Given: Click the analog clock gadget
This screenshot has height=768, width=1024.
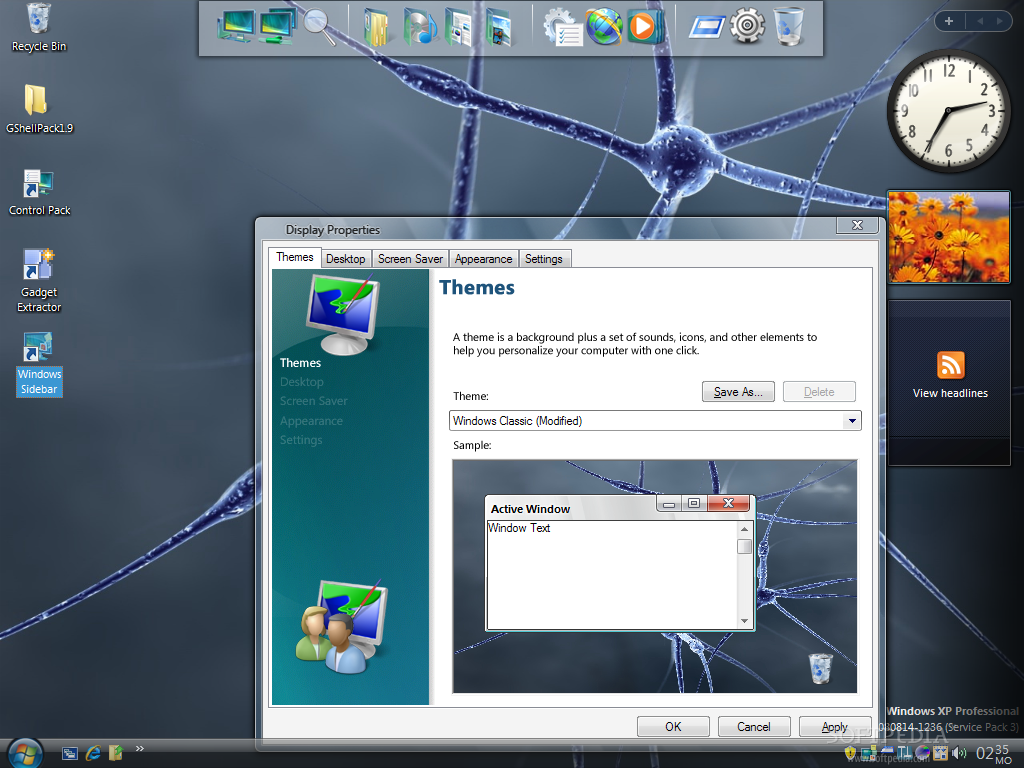Looking at the screenshot, I should click(948, 111).
